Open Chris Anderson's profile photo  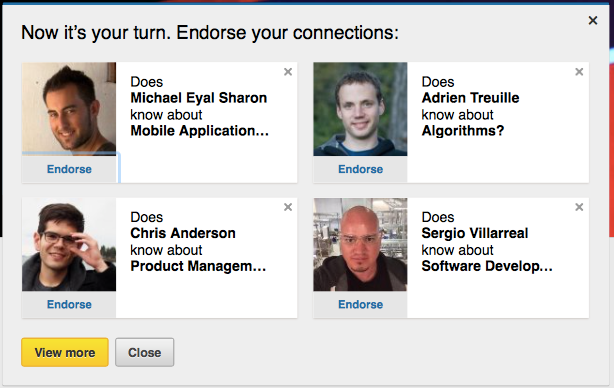click(69, 244)
